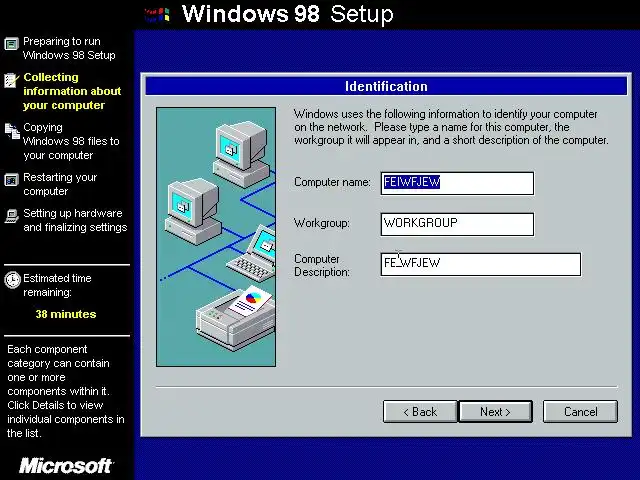Click 'Restarting your computer' step text
640x480 pixels.
[x=60, y=184]
